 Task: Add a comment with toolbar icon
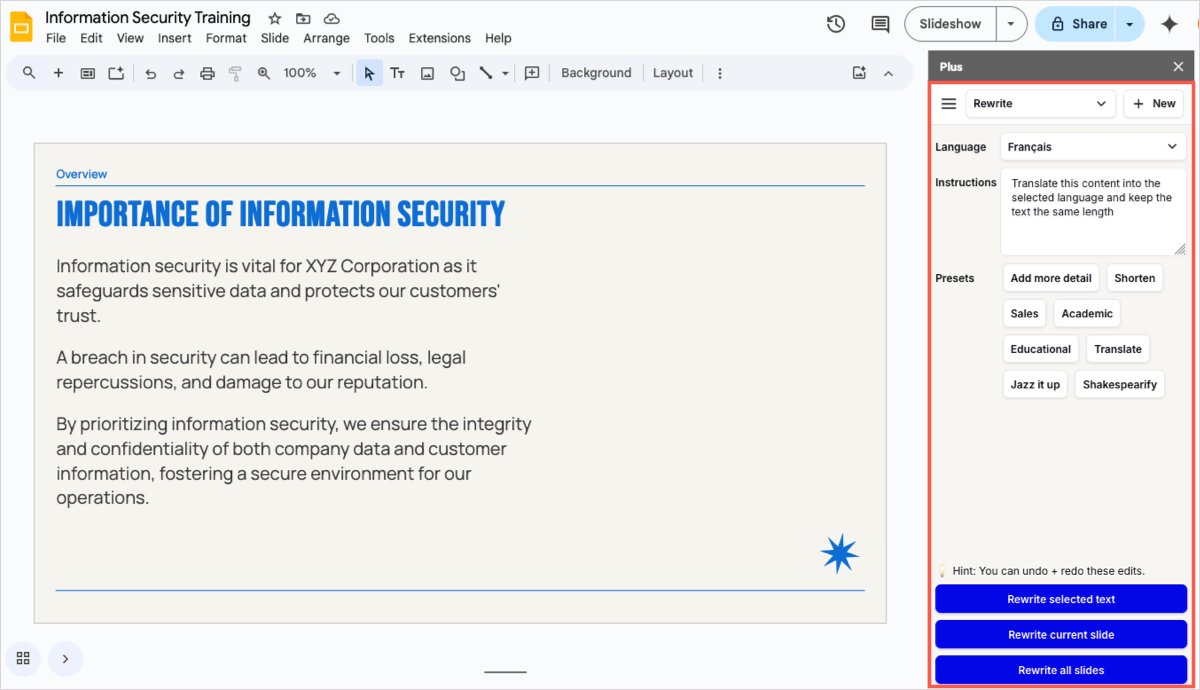[532, 73]
